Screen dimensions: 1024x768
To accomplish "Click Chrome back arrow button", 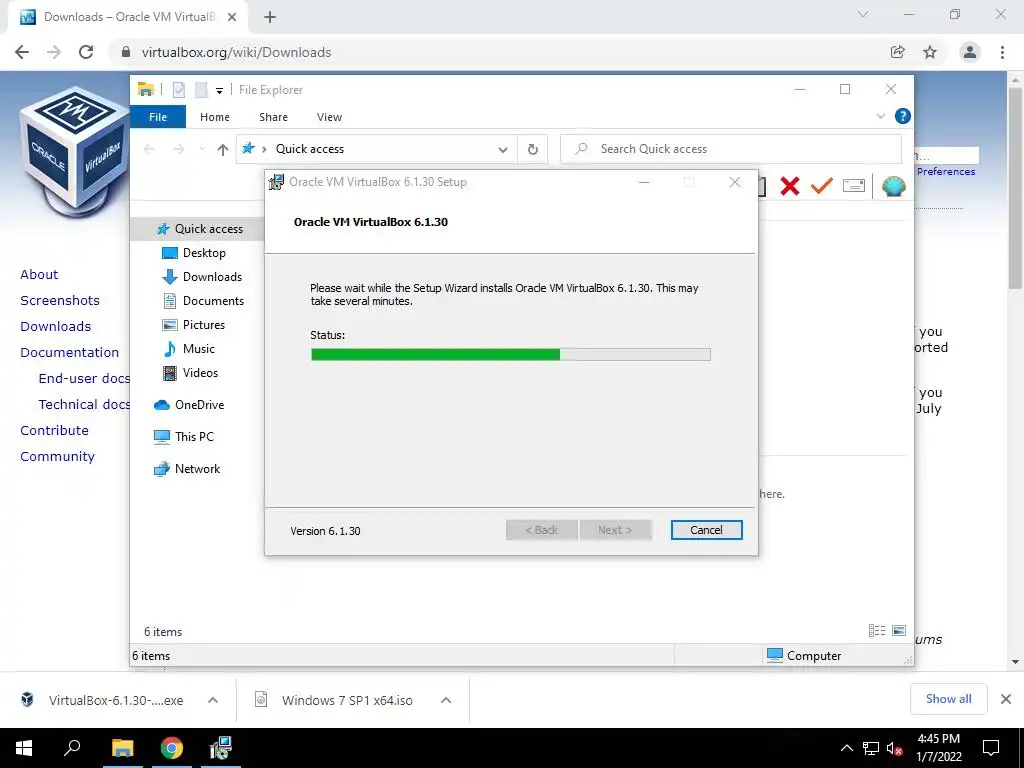I will (22, 52).
